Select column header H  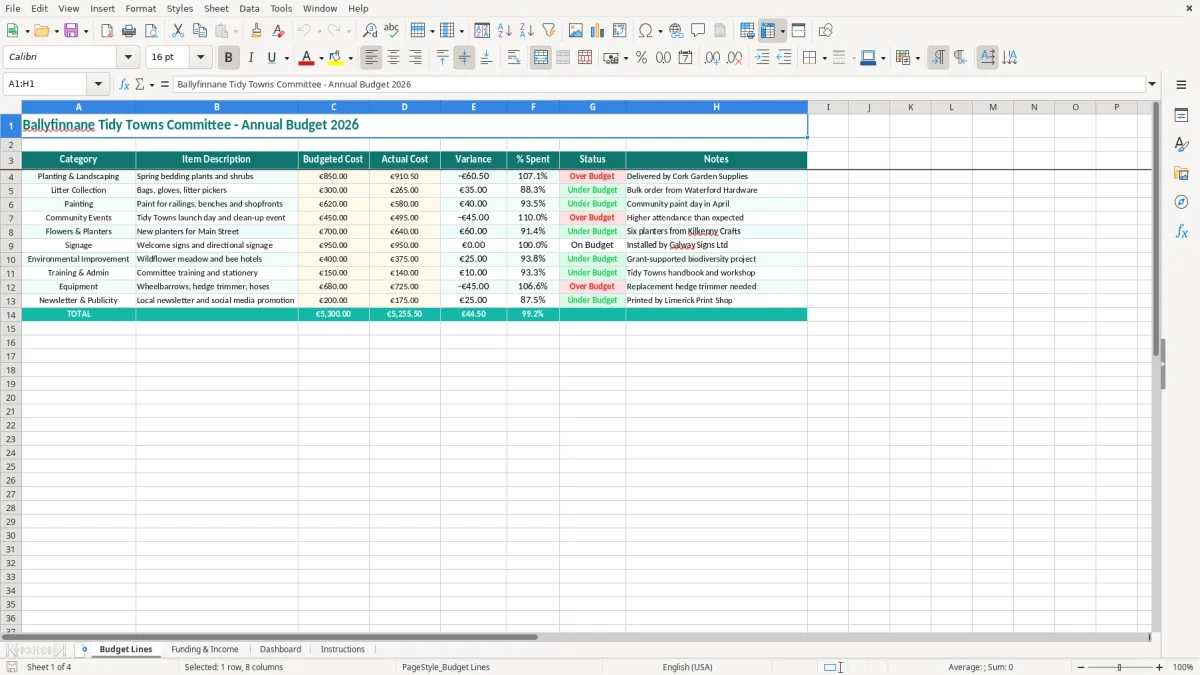coord(717,107)
